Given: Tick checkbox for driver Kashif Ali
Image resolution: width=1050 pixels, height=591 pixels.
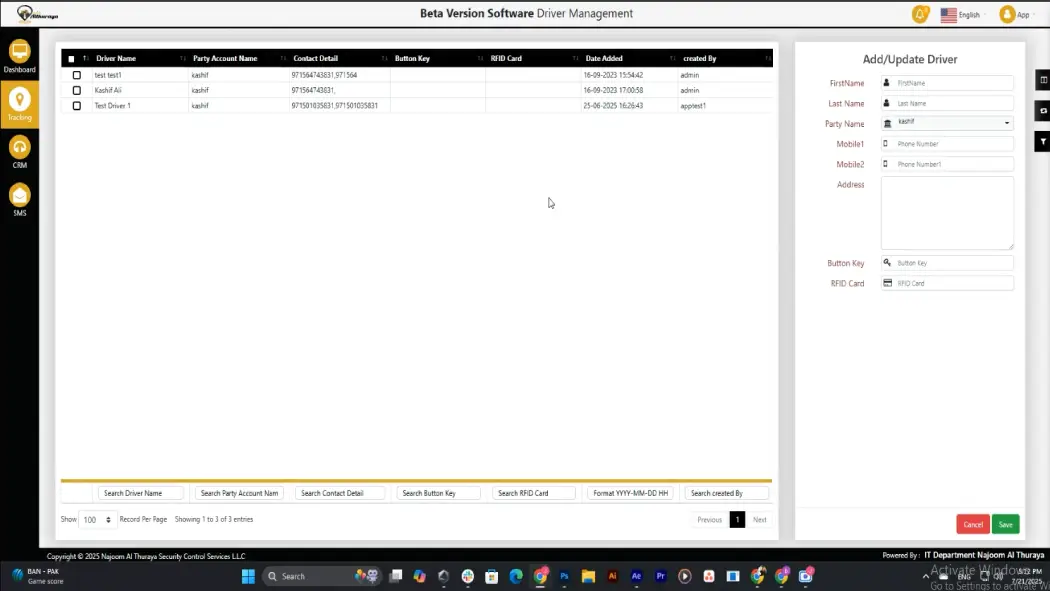Looking at the screenshot, I should coord(76,90).
